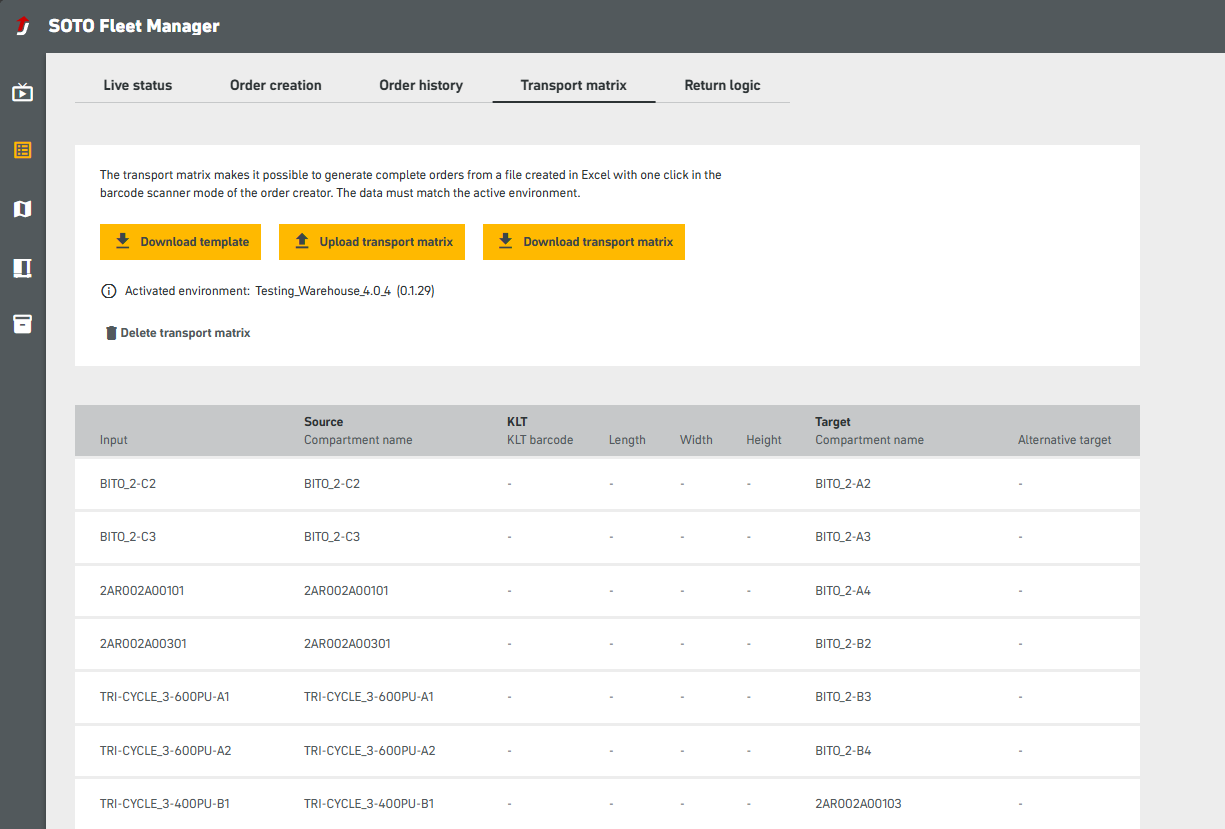This screenshot has height=829, width=1225.
Task: Click the Download template button
Action: tap(181, 242)
